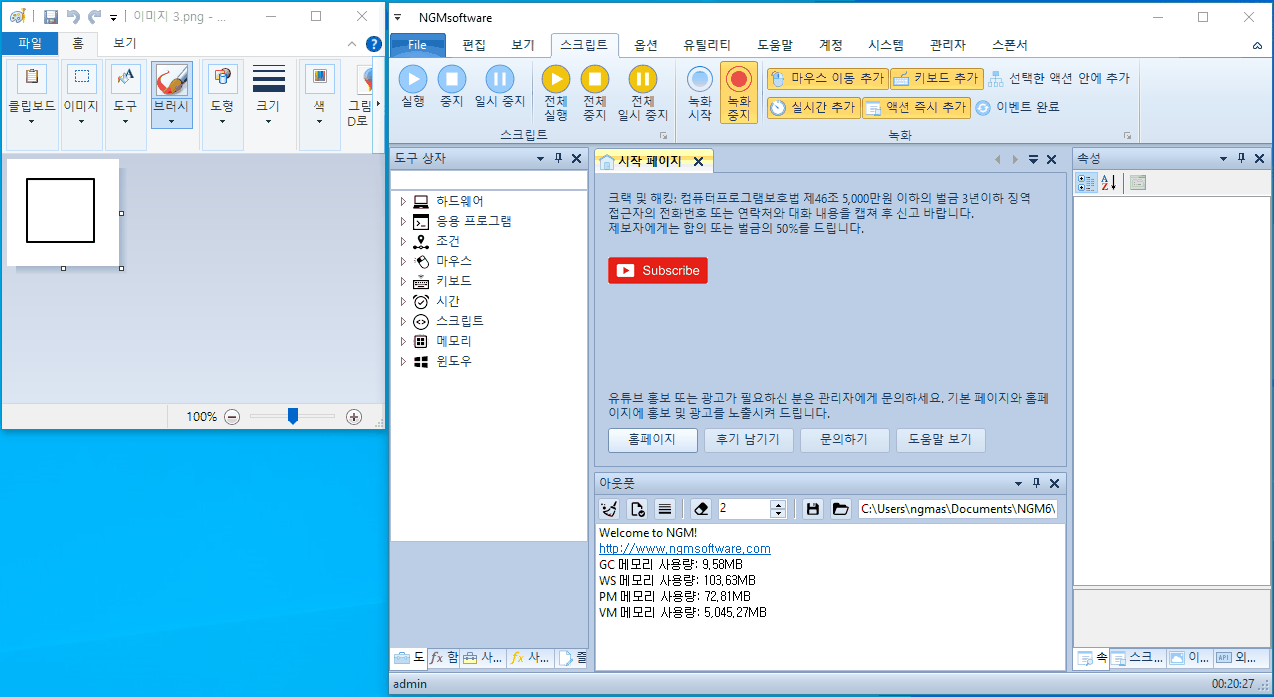Click 문의하기 button

844,439
